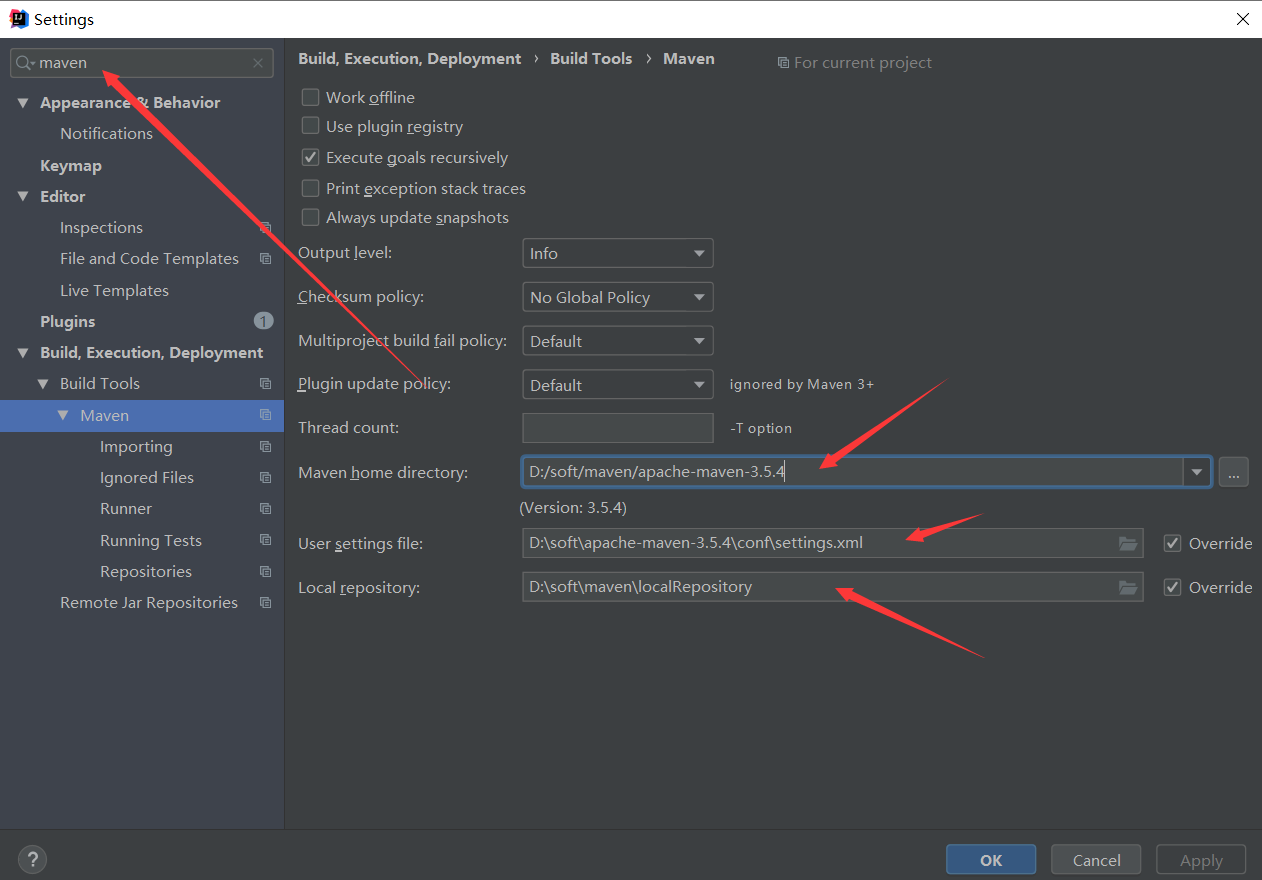This screenshot has height=880, width=1262.
Task: Uncheck Override for User settings file
Action: tap(1173, 543)
